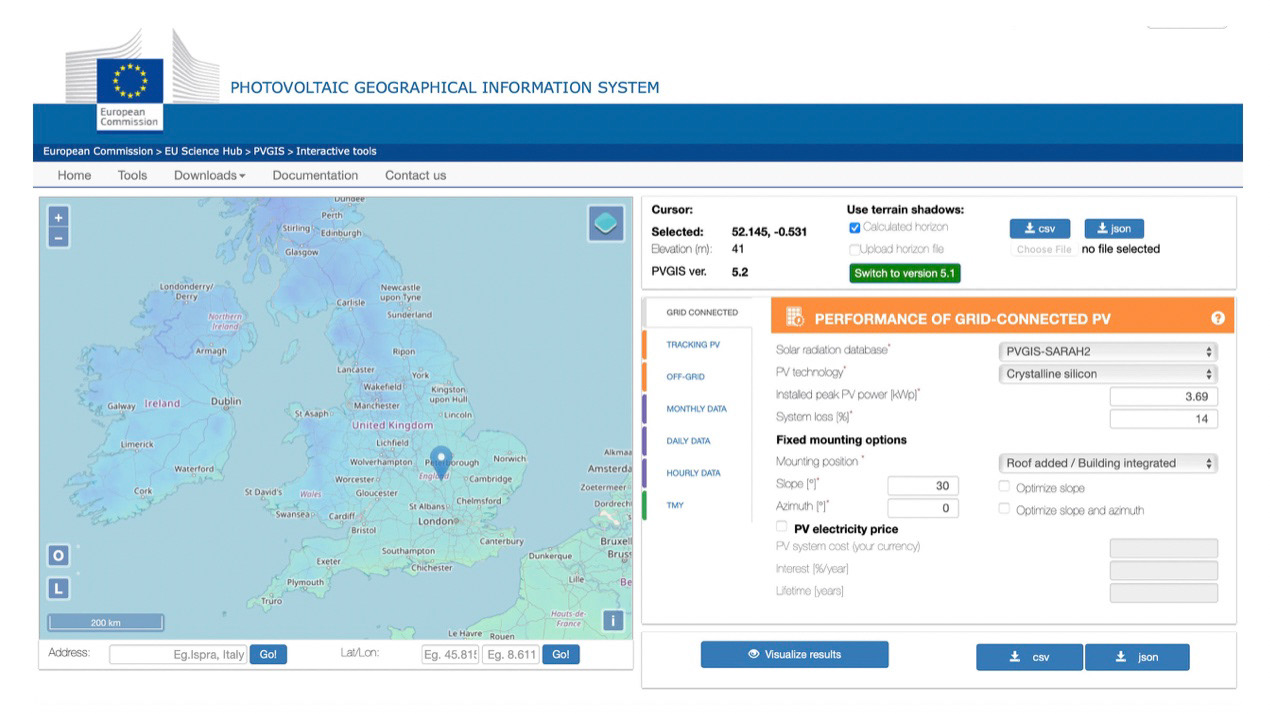The height and width of the screenshot is (714, 1270).
Task: Toggle Calculated horizon checkbox
Action: tap(854, 228)
